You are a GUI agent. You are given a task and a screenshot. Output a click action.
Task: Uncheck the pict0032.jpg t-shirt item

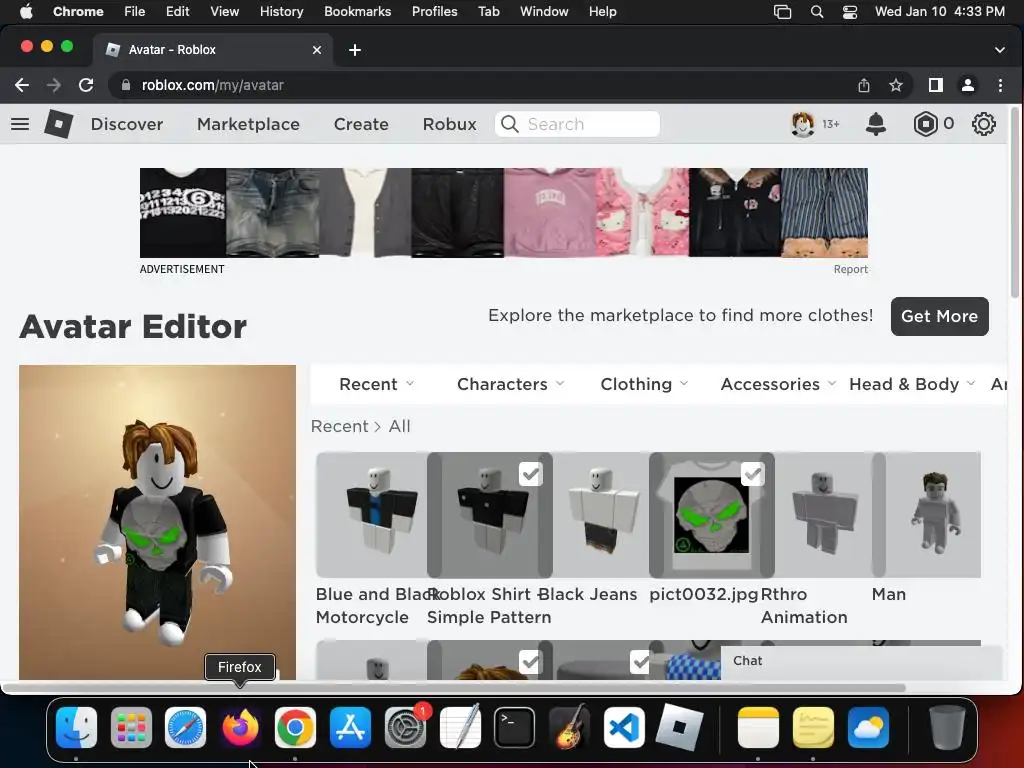pos(752,473)
